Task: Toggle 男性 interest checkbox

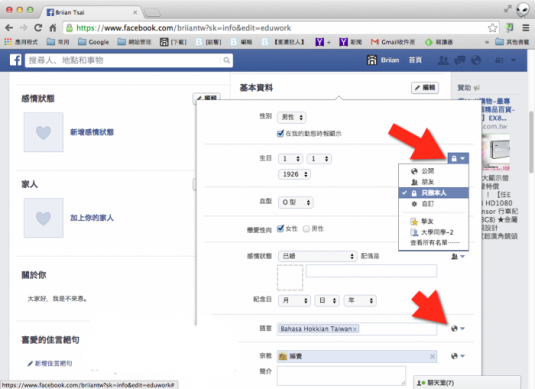Action: 306,229
